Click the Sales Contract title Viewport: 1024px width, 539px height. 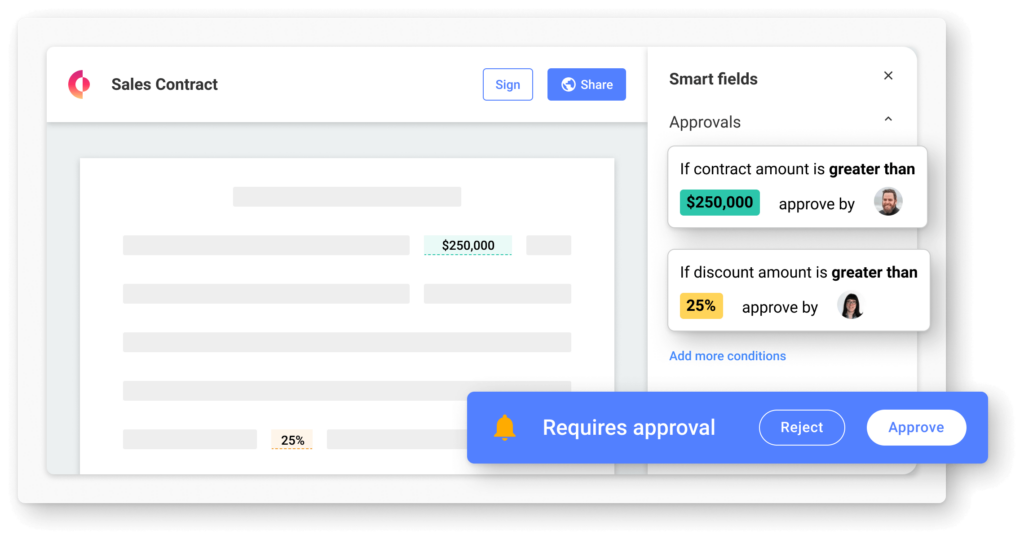165,84
